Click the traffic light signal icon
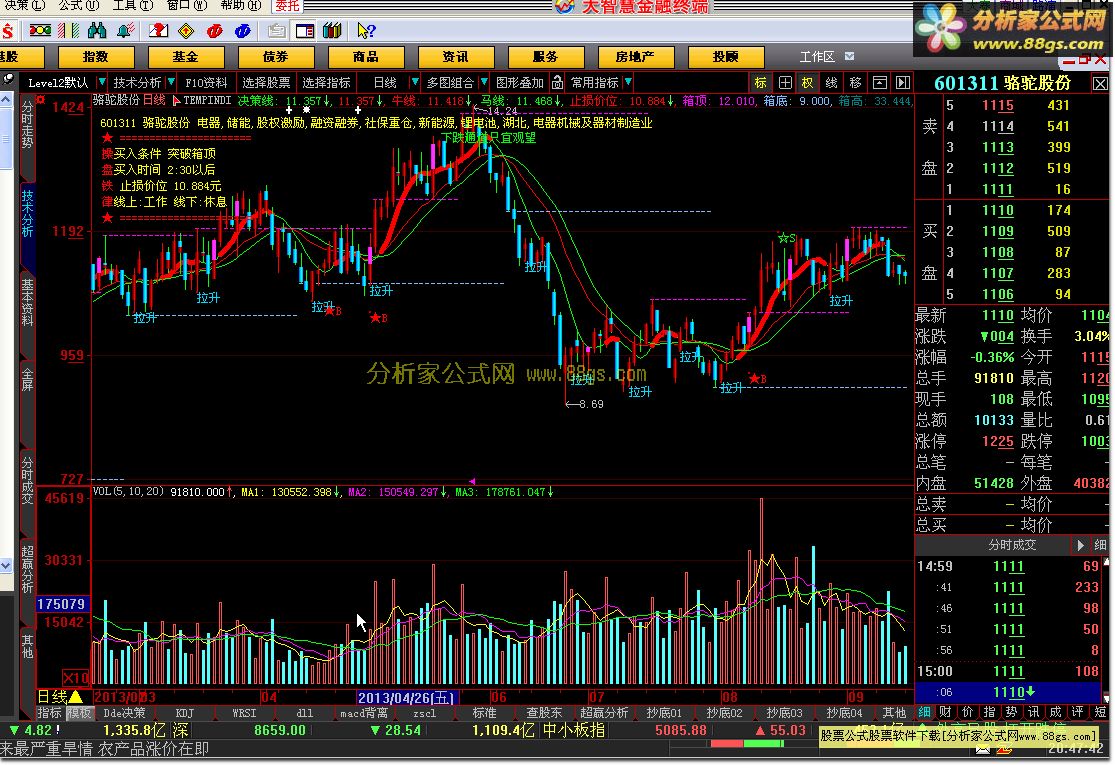Viewport: 1115px width, 765px height. 40,31
